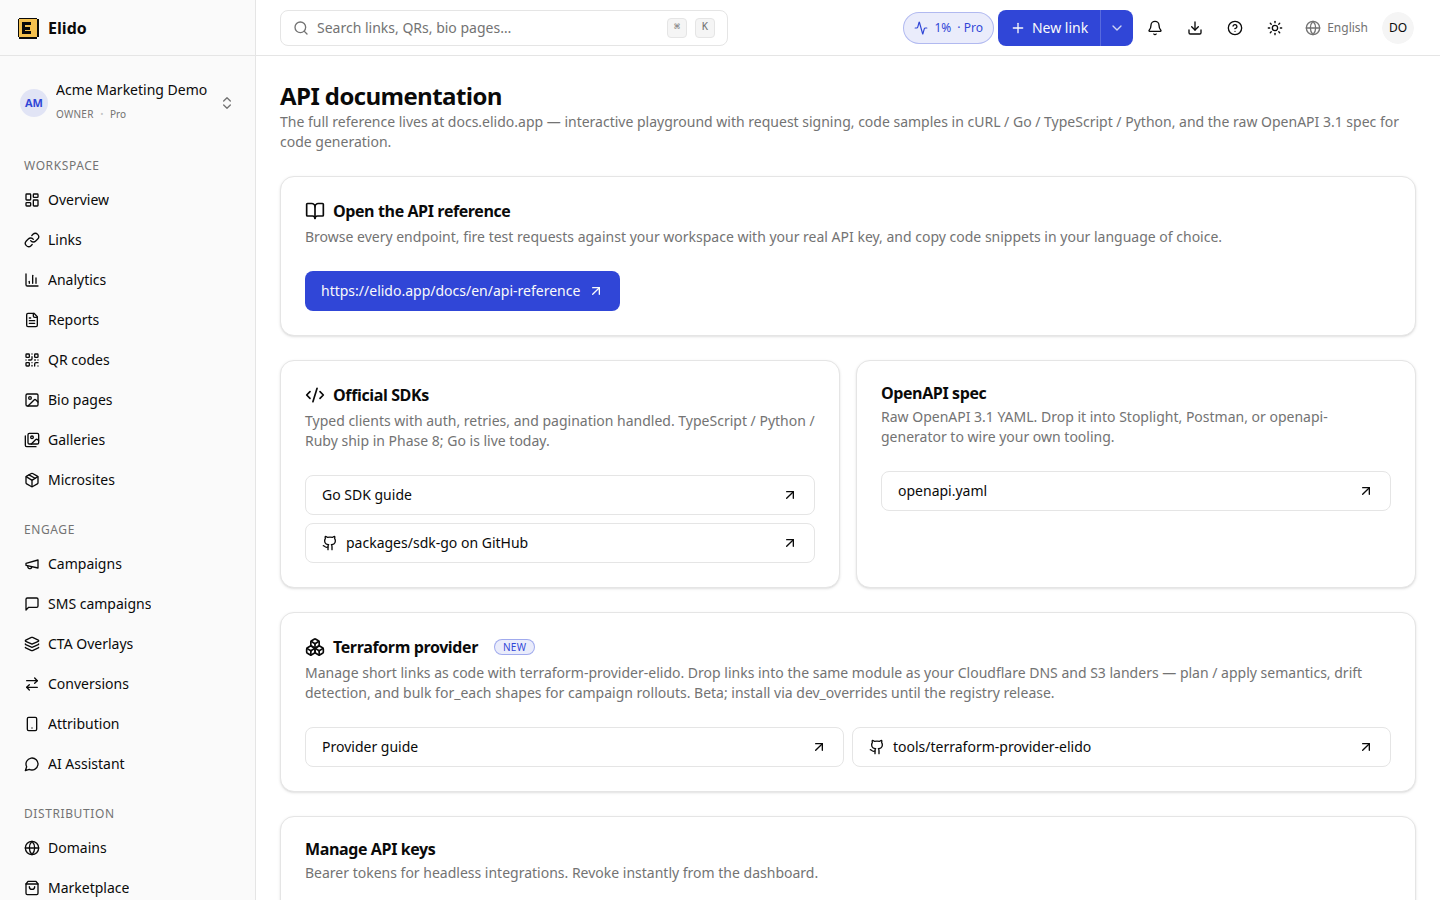Click external arrow on Provider guide row
1440x900 pixels.
[x=819, y=747]
